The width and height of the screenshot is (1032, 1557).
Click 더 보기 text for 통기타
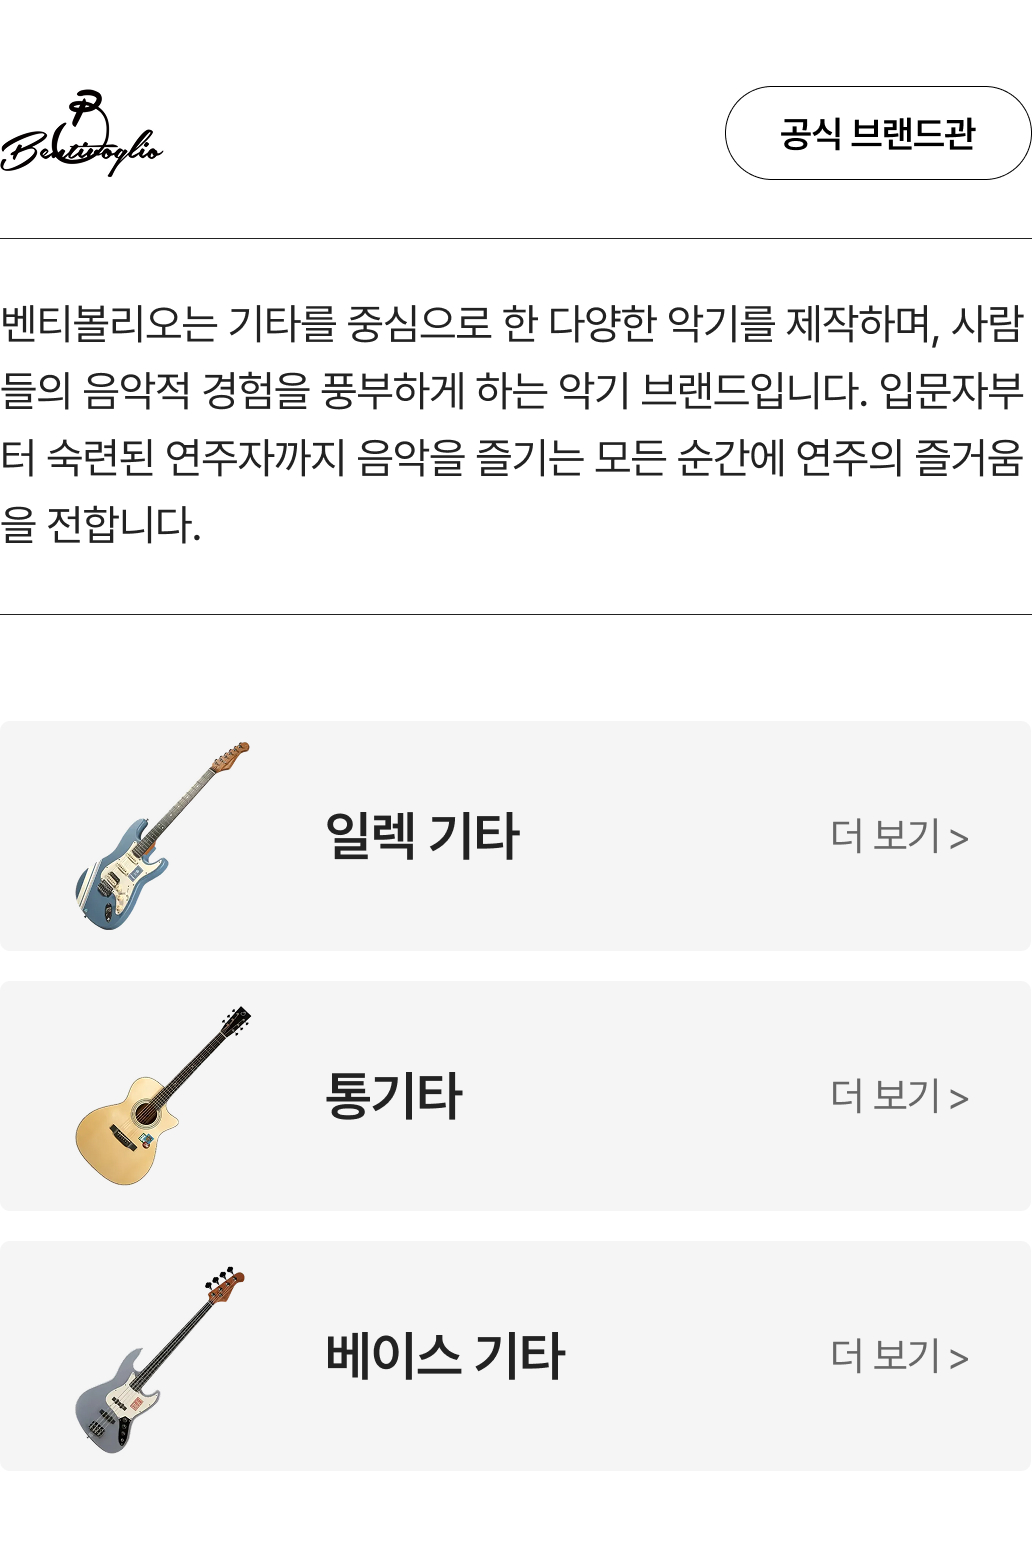[x=886, y=1096]
